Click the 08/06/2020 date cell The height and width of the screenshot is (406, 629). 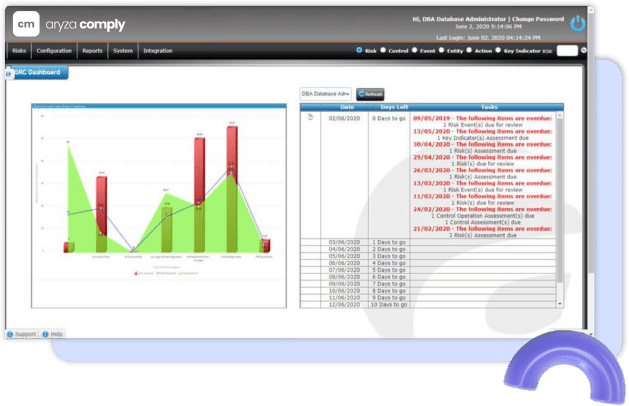coord(344,277)
